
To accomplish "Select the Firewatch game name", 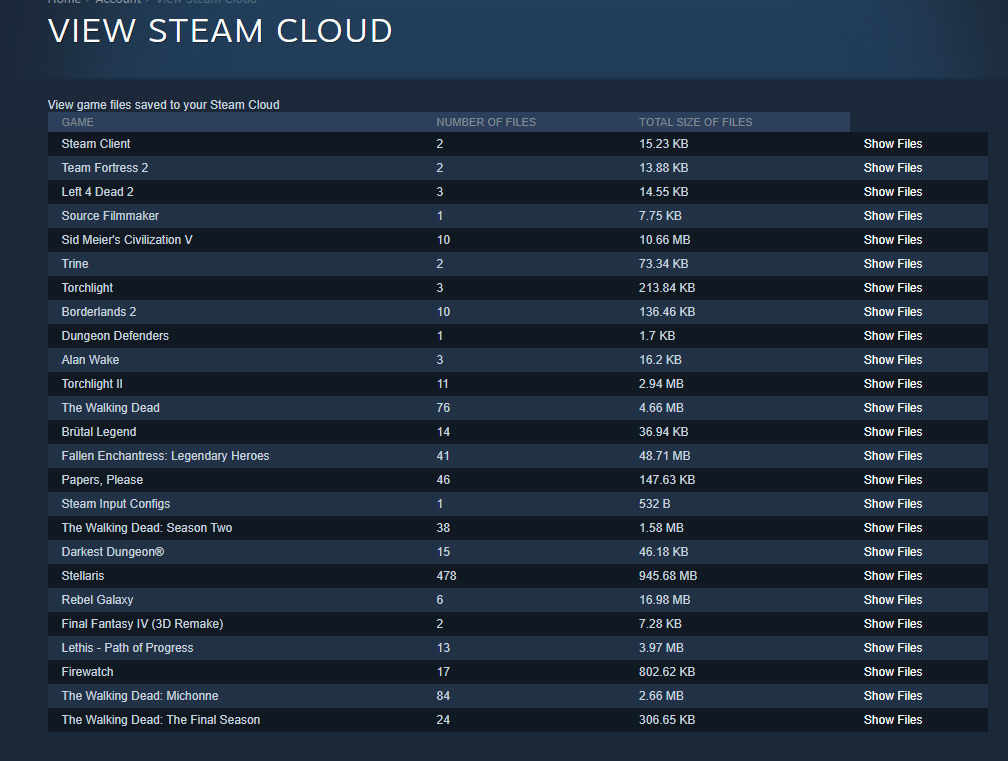I will point(87,672).
